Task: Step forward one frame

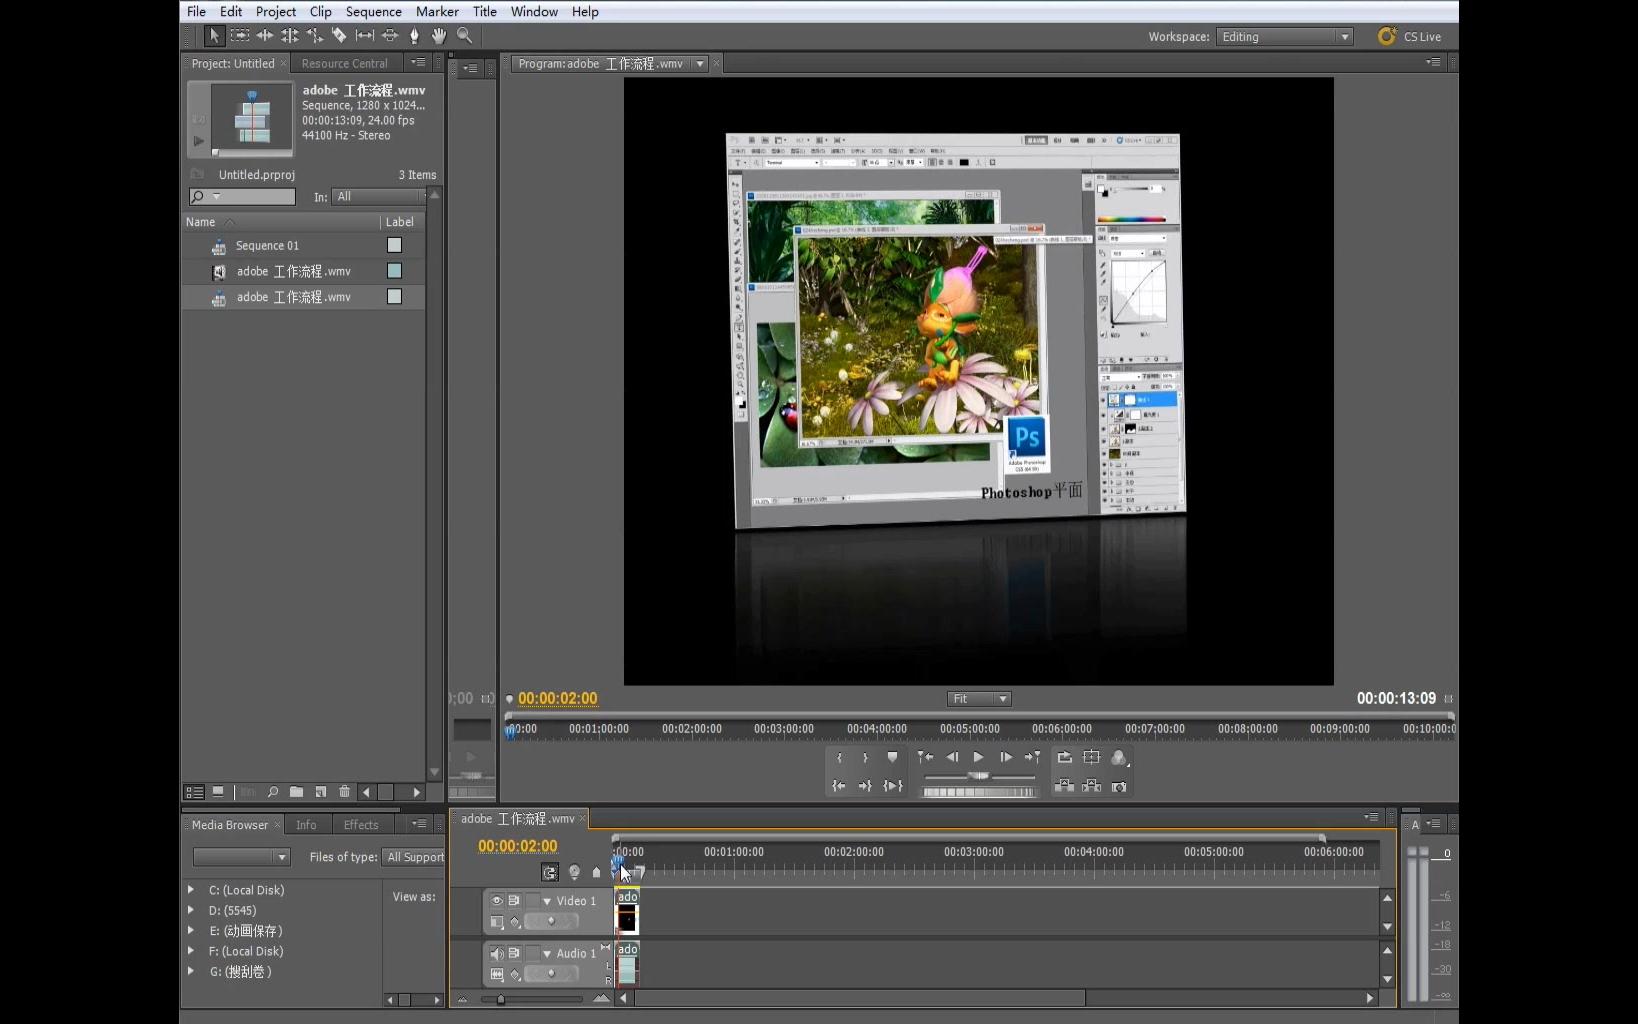Action: pos(1005,758)
